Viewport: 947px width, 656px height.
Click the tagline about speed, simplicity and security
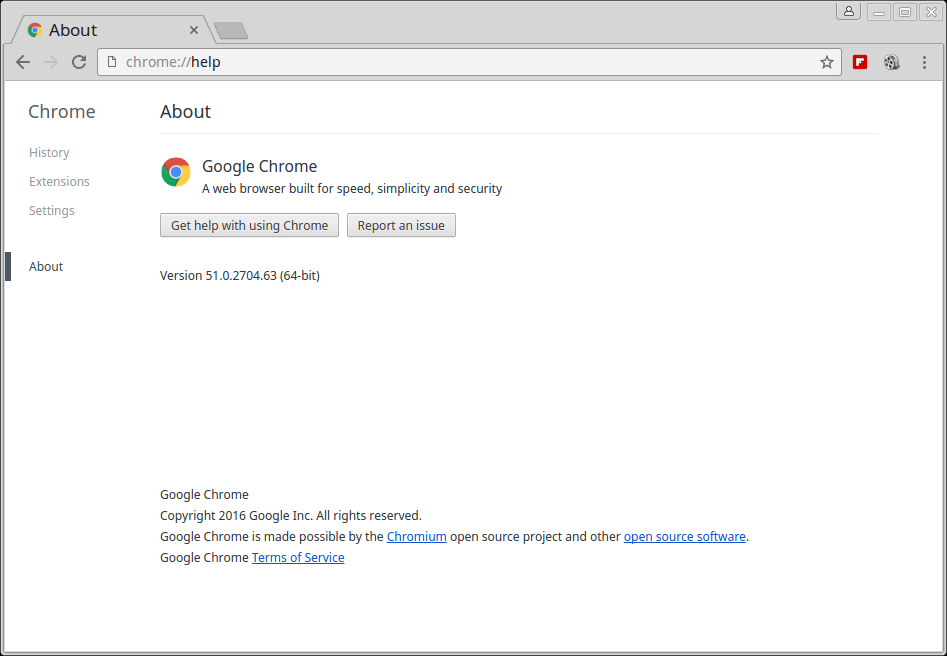pyautogui.click(x=352, y=188)
